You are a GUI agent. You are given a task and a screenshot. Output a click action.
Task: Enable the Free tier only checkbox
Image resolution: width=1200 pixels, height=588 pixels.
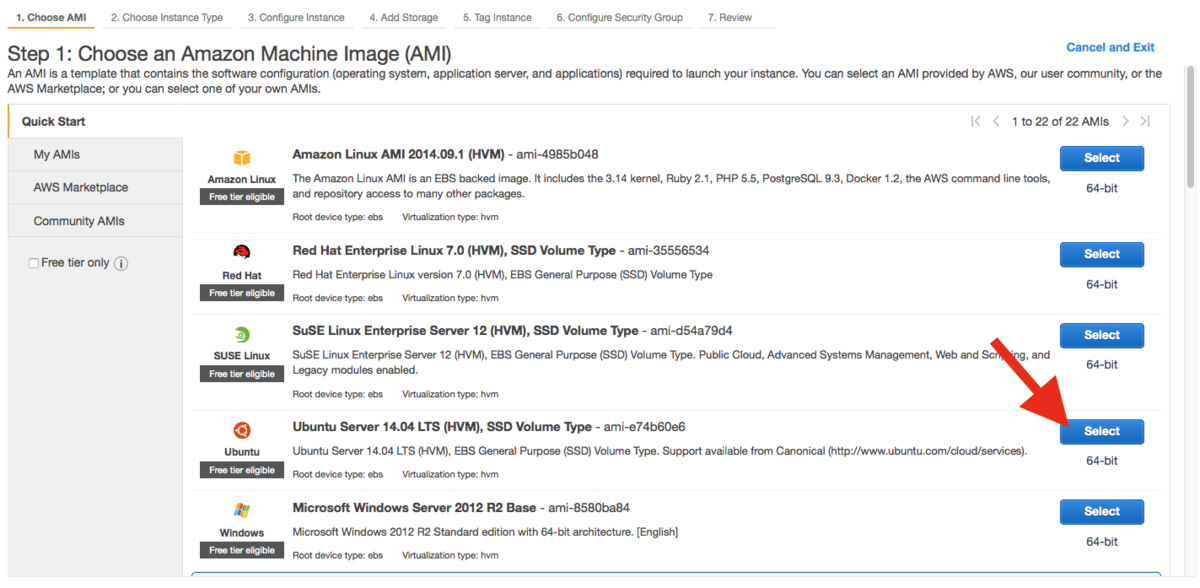coord(34,263)
